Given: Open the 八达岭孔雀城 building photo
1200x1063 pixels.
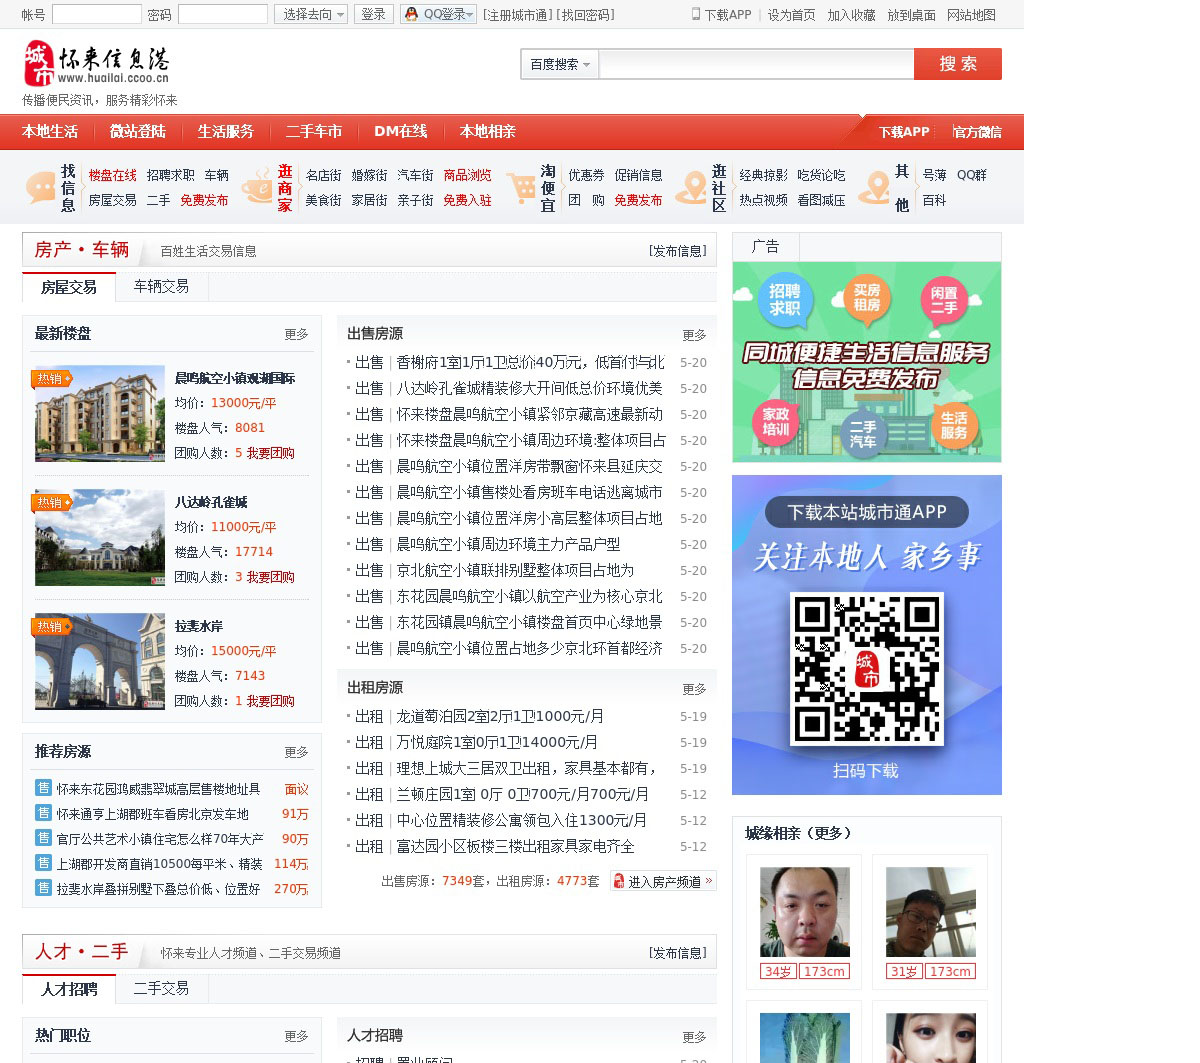Looking at the screenshot, I should [100, 537].
